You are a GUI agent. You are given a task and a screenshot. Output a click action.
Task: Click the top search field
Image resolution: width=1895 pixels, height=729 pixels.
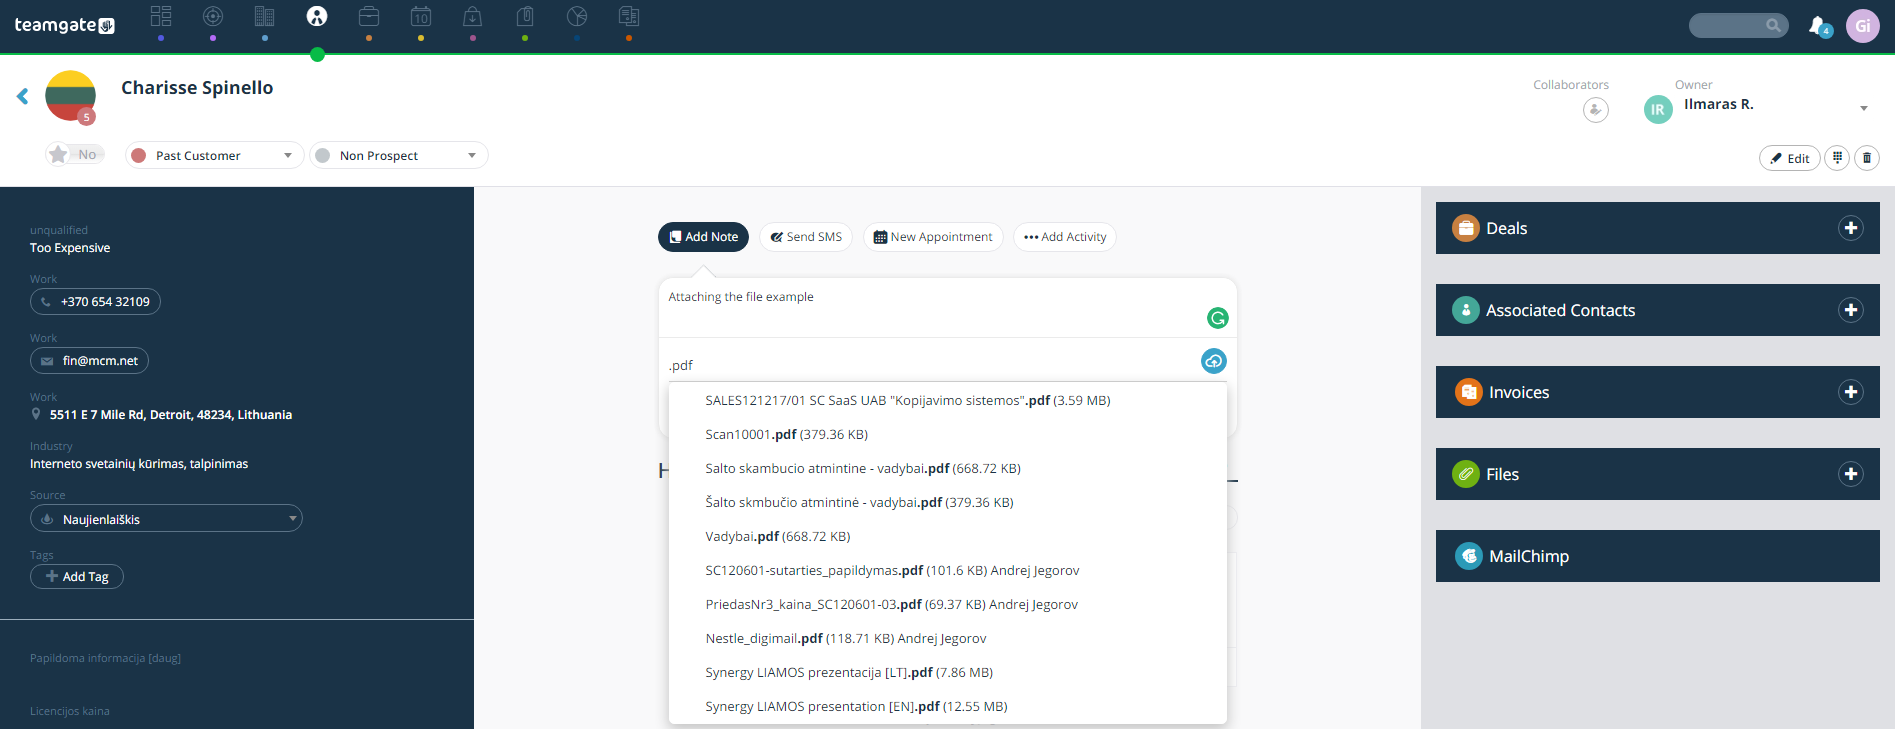[1738, 26]
